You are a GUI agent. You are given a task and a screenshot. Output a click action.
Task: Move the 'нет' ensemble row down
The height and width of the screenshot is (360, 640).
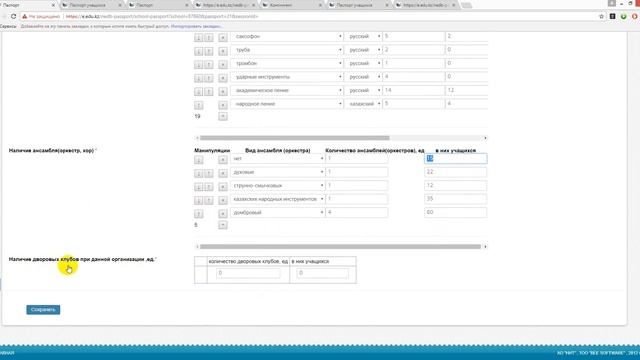click(199, 160)
